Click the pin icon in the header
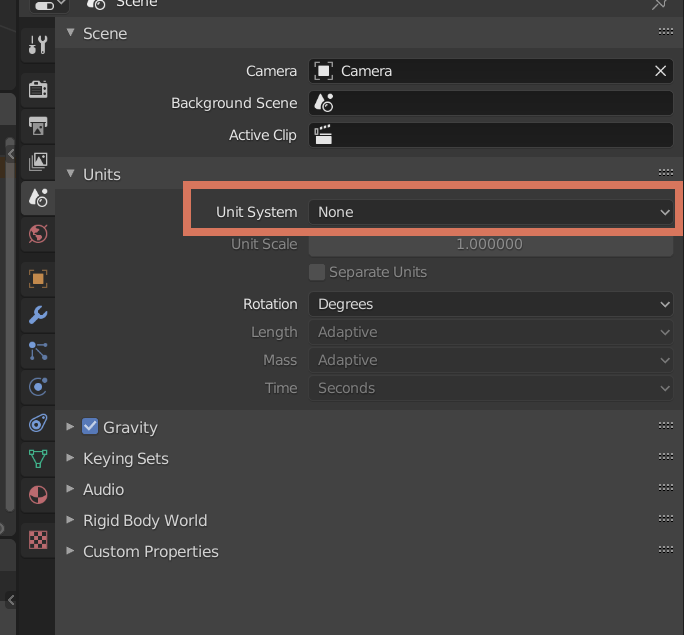The image size is (684, 635). (660, 4)
